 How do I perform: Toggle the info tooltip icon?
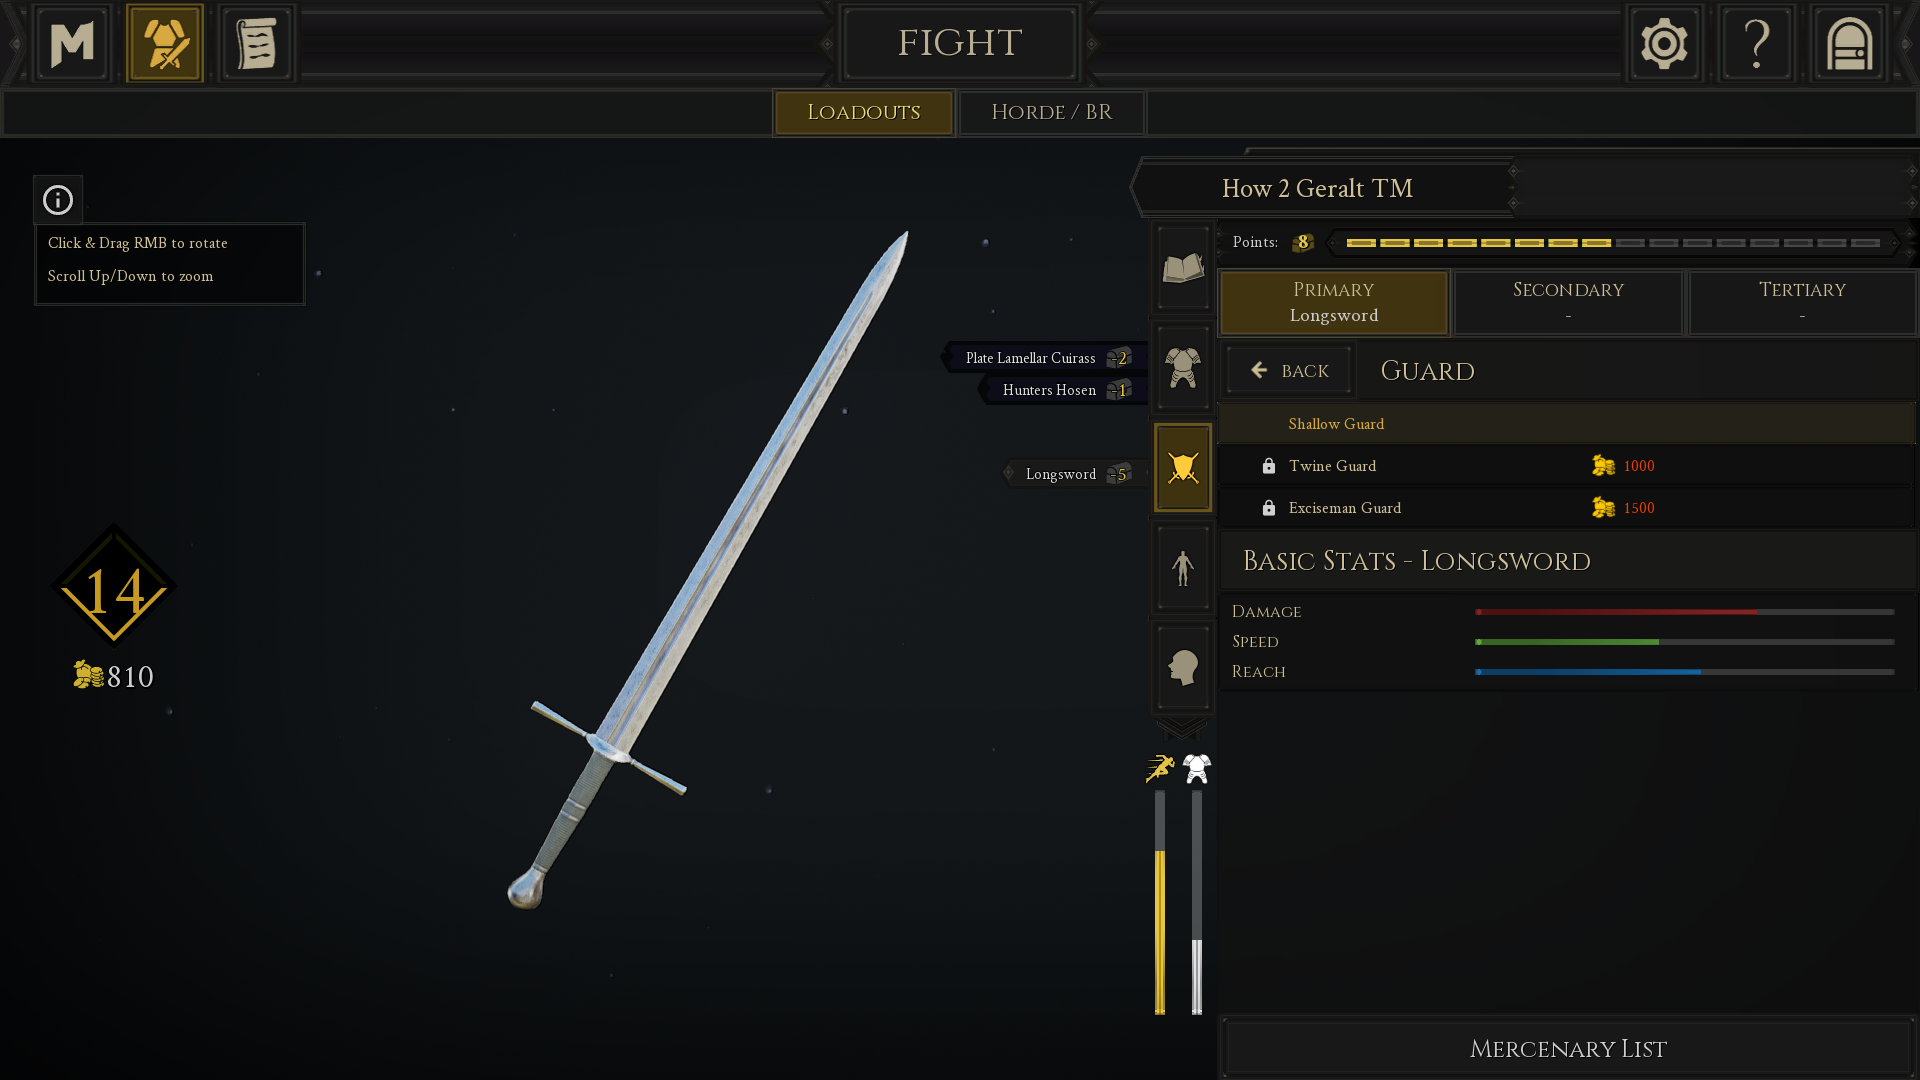click(x=58, y=200)
